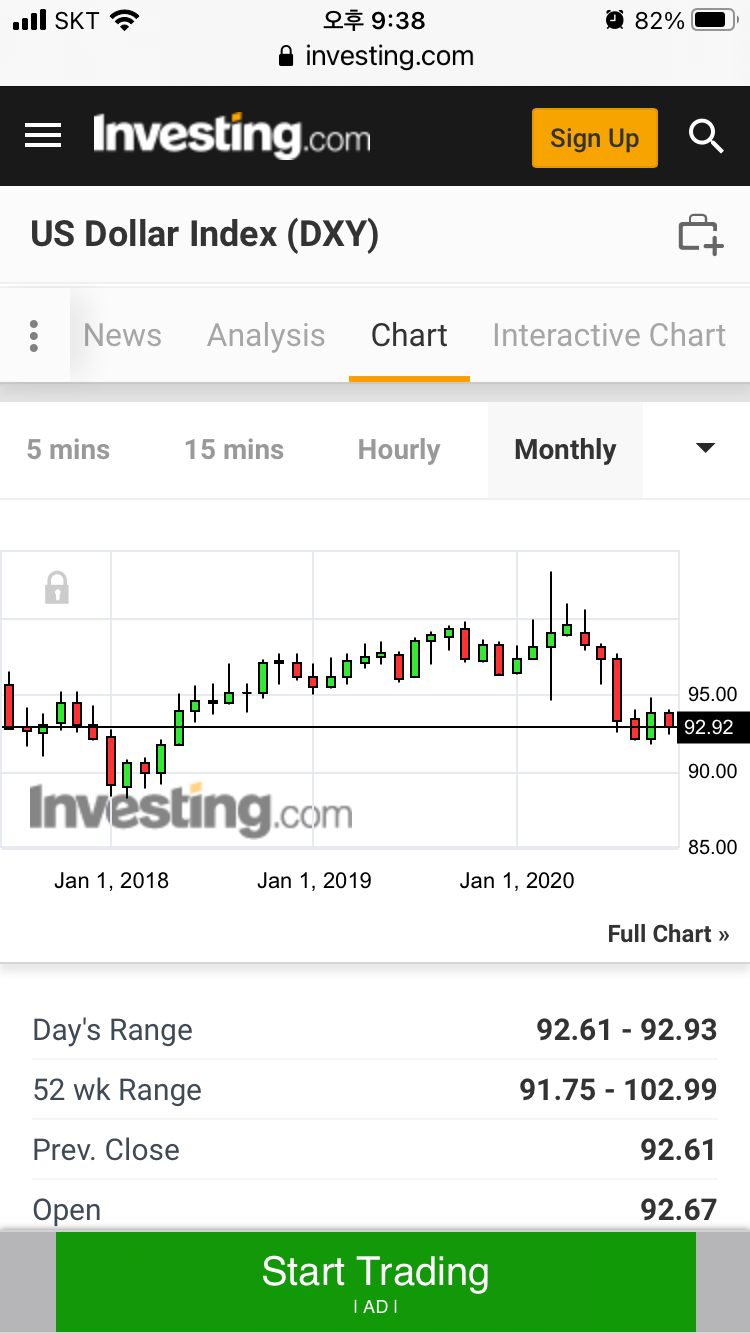
Task: Click the Jan 1, 2019 axis label
Action: 314,881
